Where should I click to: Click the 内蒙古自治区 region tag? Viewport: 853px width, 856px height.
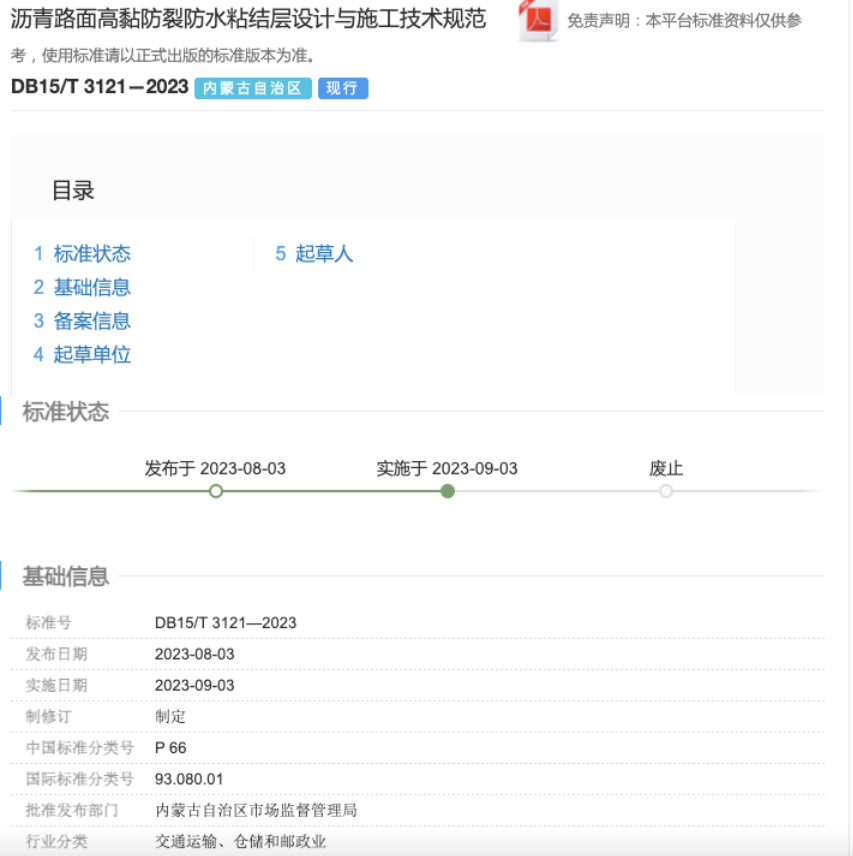tap(253, 89)
